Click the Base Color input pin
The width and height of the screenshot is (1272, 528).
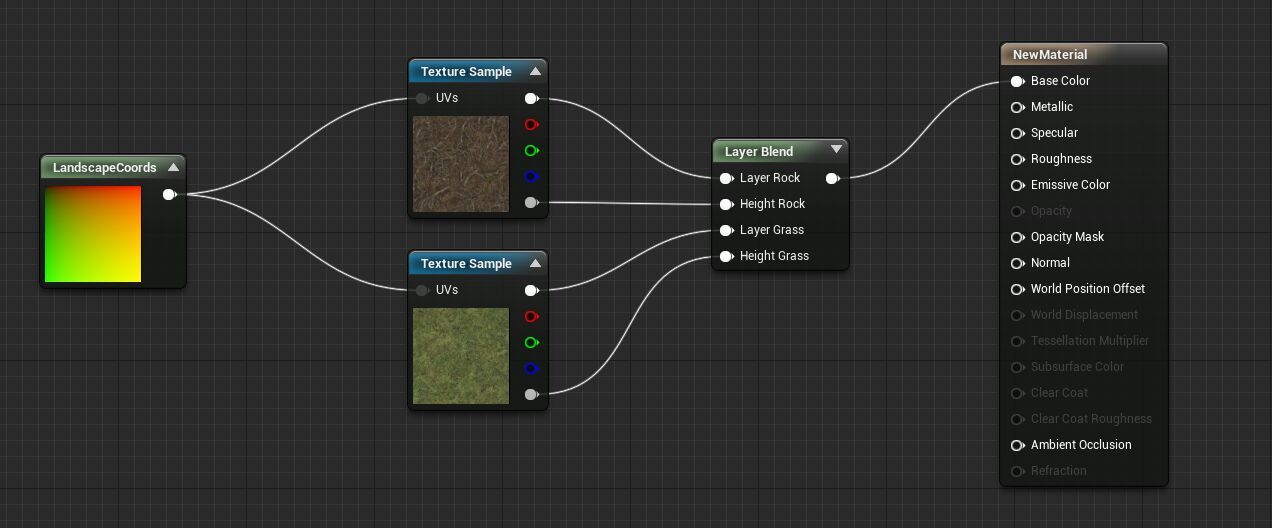click(x=1018, y=81)
